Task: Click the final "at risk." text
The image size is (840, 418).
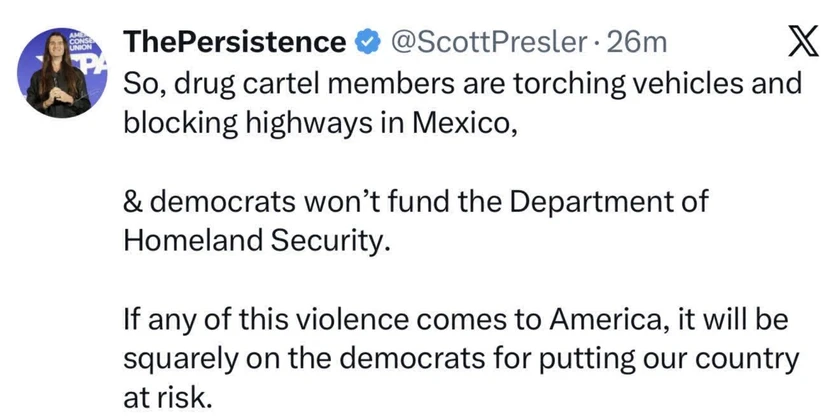Action: 168,397
